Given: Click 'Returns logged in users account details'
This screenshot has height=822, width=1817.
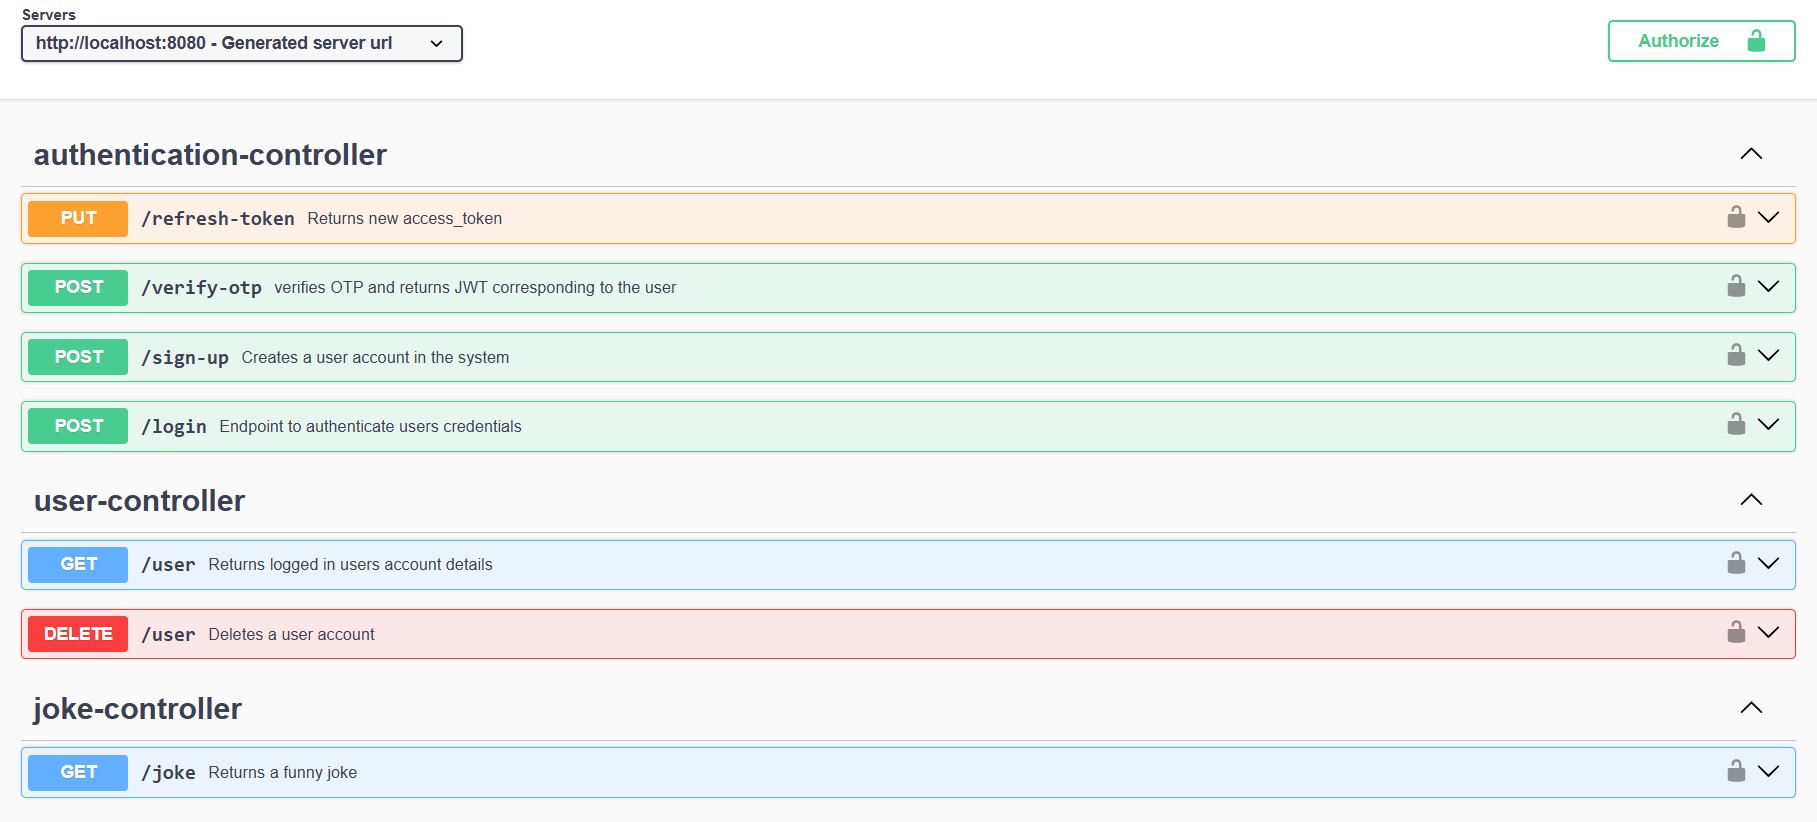Looking at the screenshot, I should click(x=350, y=565).
